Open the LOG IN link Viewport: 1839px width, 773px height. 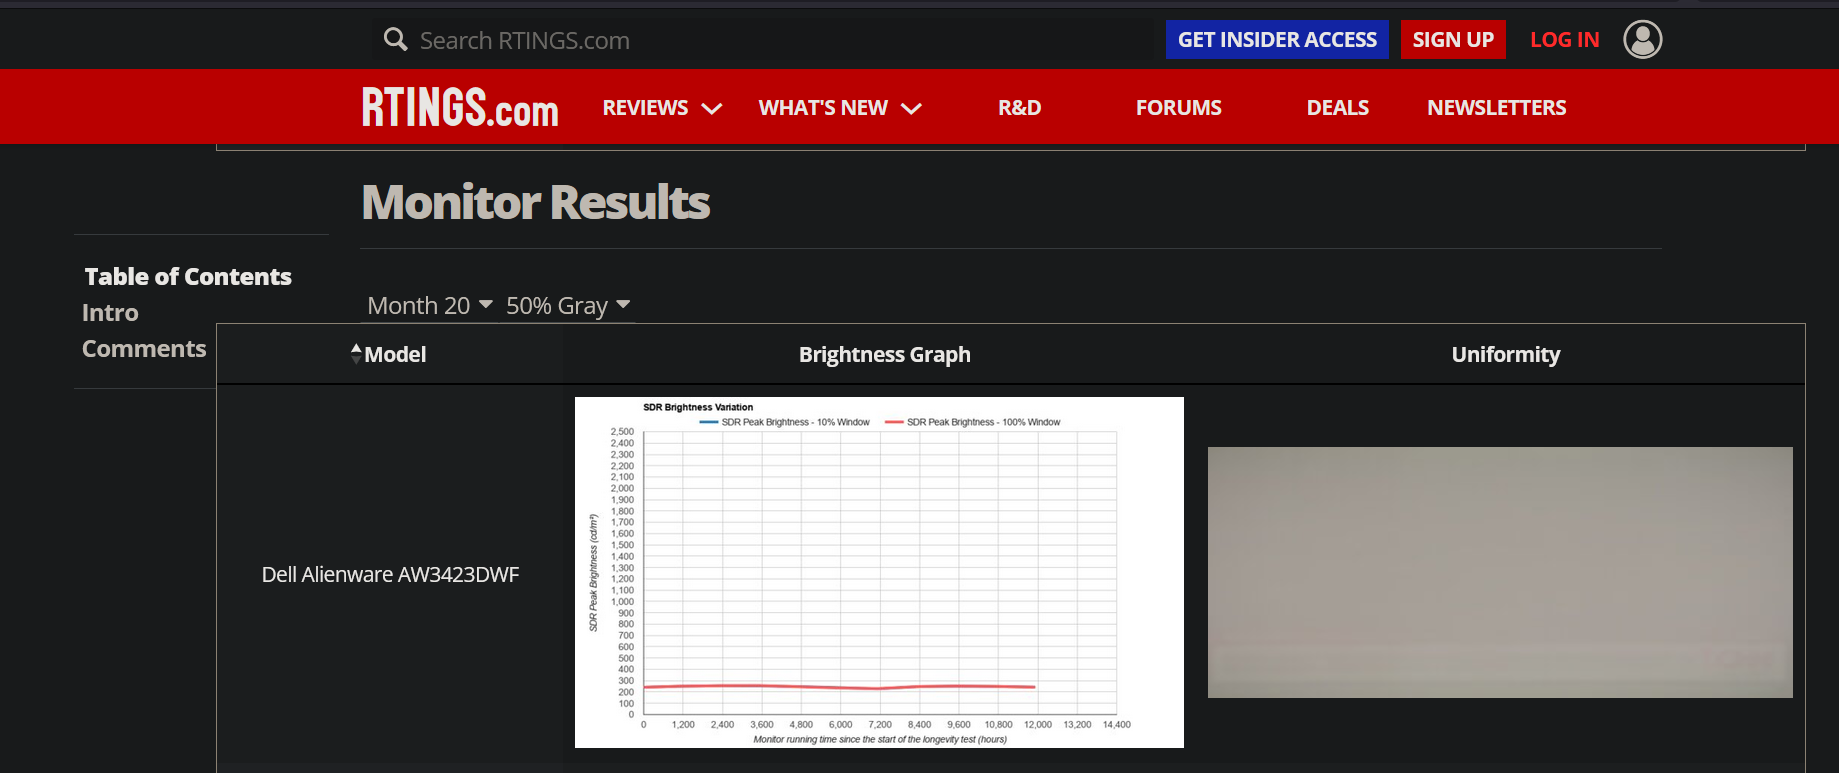(1565, 40)
